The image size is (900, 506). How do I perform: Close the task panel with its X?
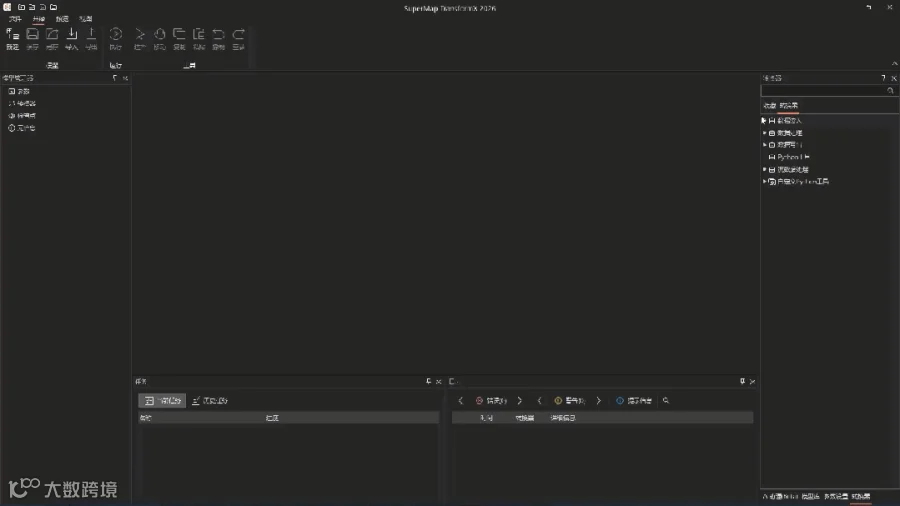tap(439, 382)
